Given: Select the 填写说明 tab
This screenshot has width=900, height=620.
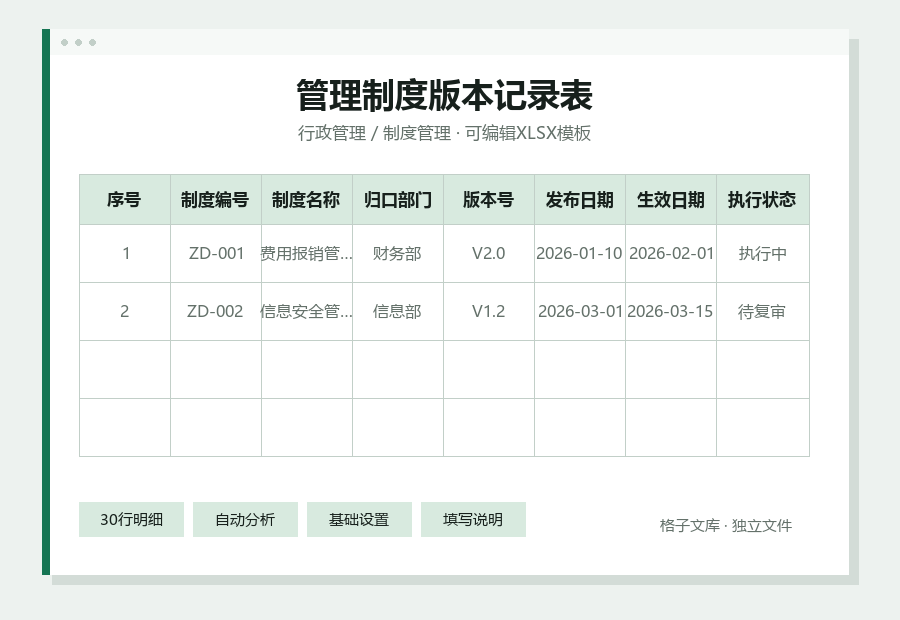Looking at the screenshot, I should coord(473,520).
